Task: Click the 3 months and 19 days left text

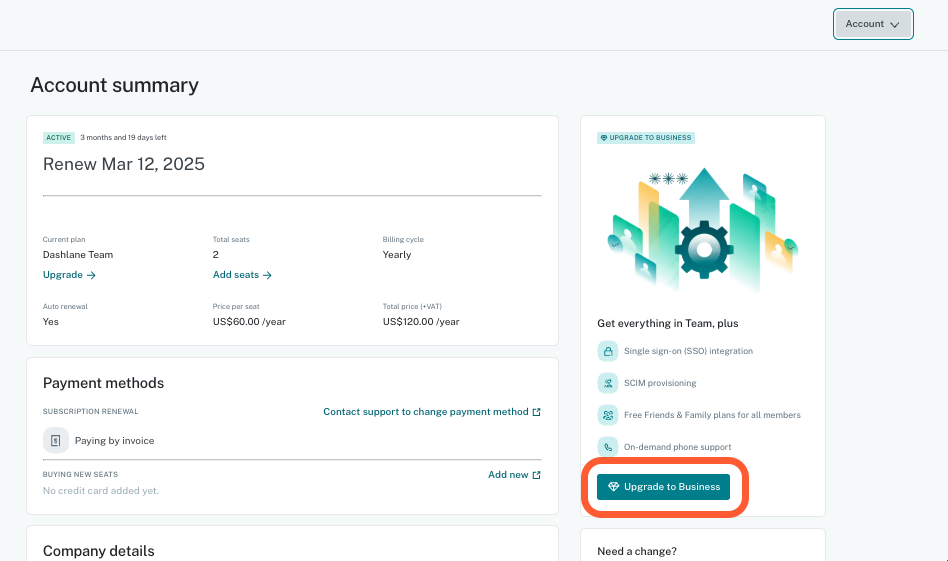Action: click(x=123, y=138)
